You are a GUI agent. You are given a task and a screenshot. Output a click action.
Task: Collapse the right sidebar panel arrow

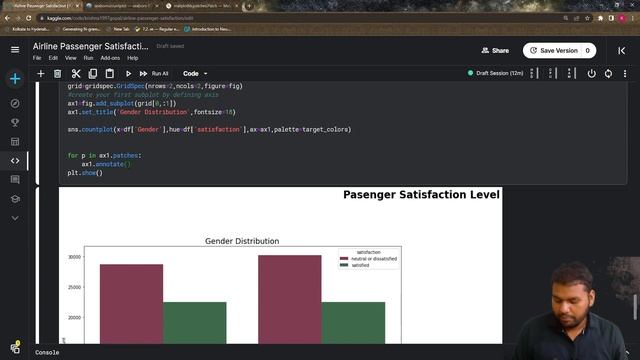point(622,51)
